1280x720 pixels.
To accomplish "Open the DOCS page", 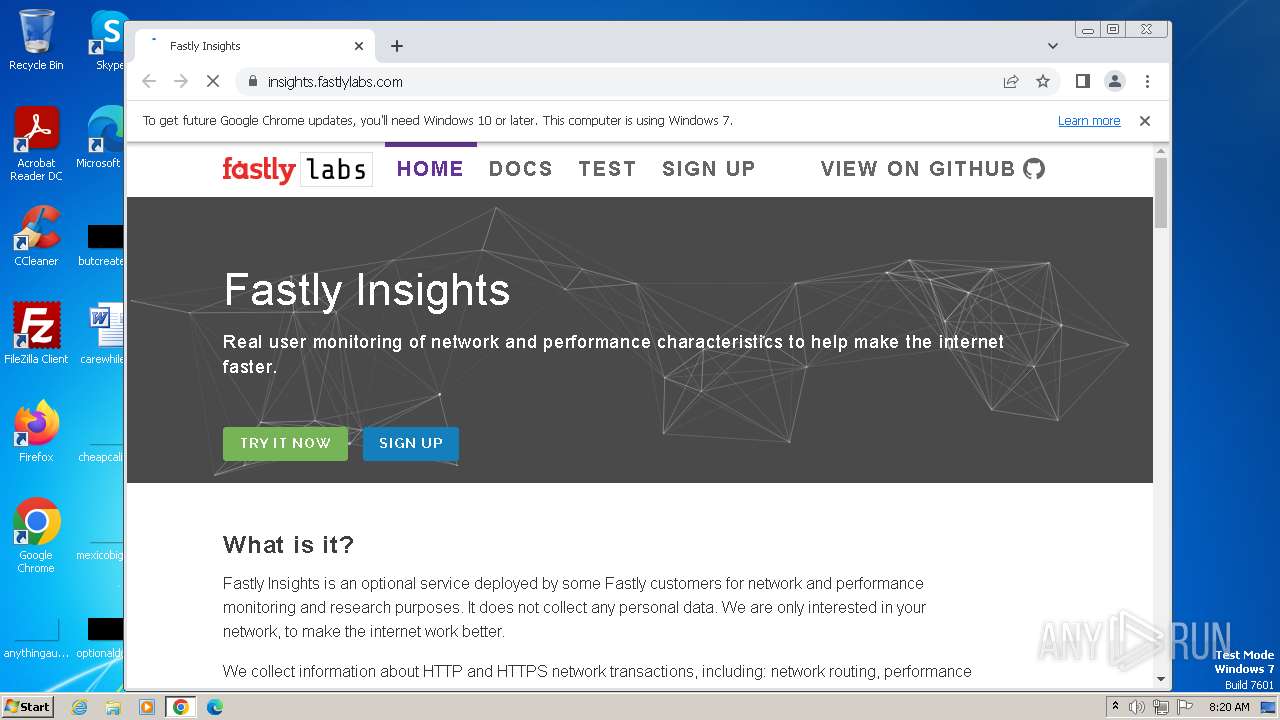I will pos(521,169).
